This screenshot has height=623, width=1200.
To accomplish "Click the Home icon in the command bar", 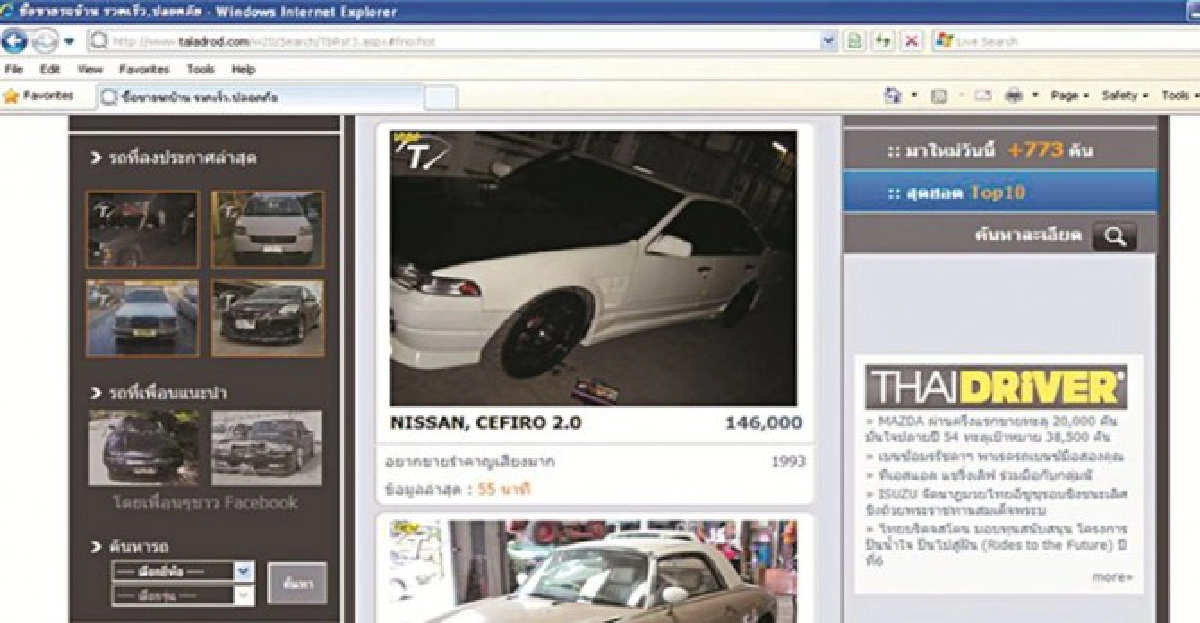I will pyautogui.click(x=893, y=96).
